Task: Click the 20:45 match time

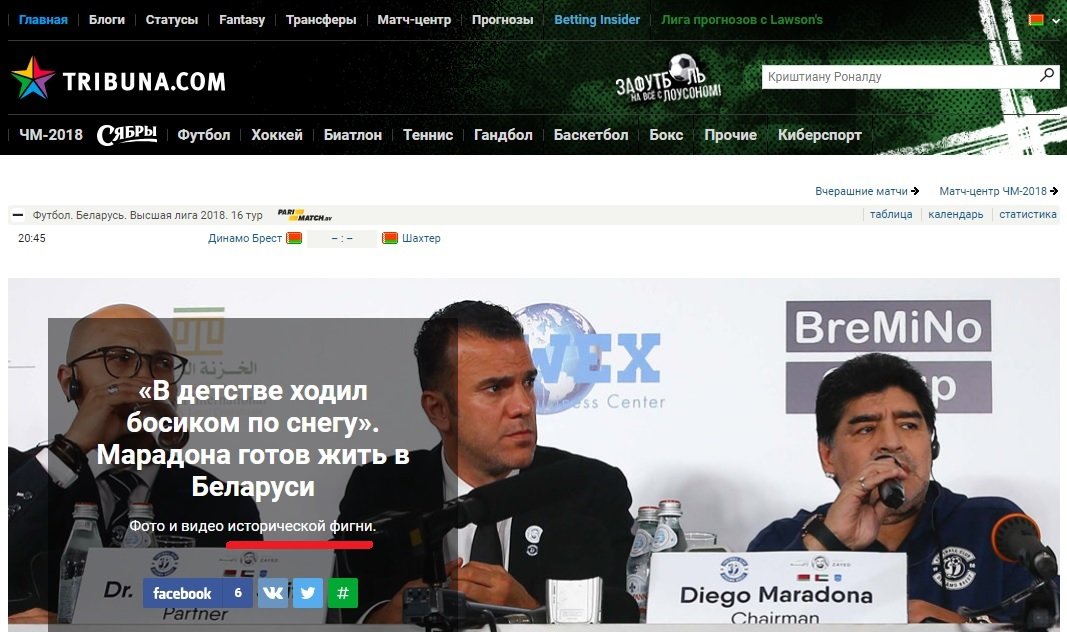Action: [32, 238]
